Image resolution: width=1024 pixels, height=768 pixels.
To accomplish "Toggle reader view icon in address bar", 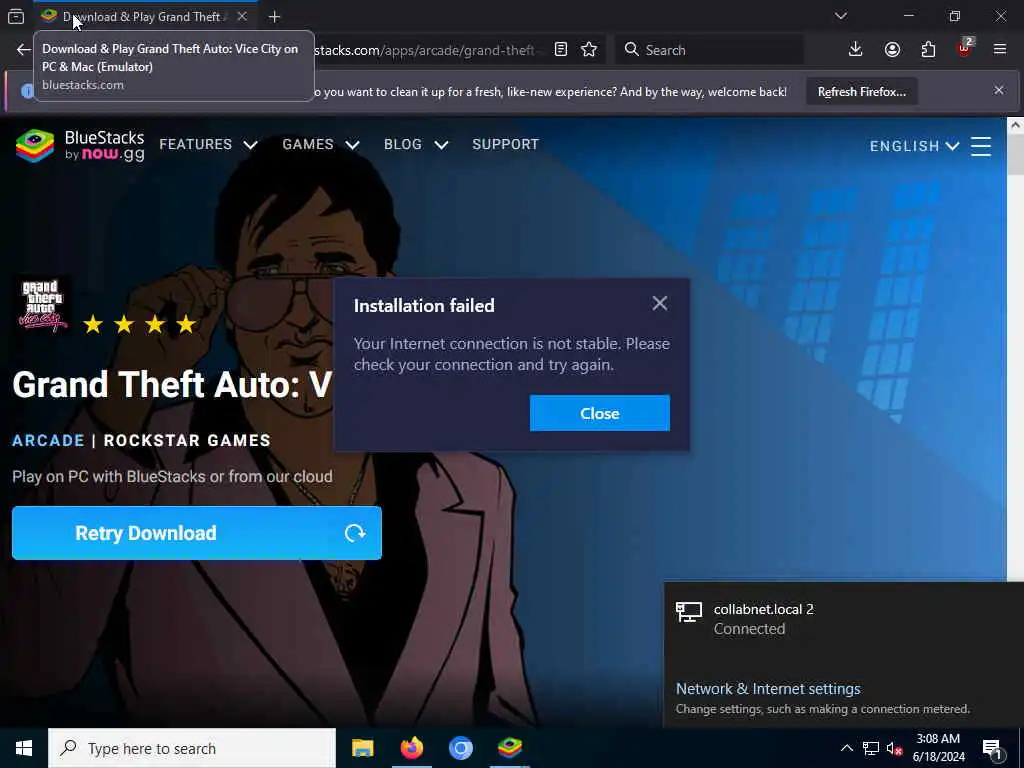I will click(x=561, y=50).
